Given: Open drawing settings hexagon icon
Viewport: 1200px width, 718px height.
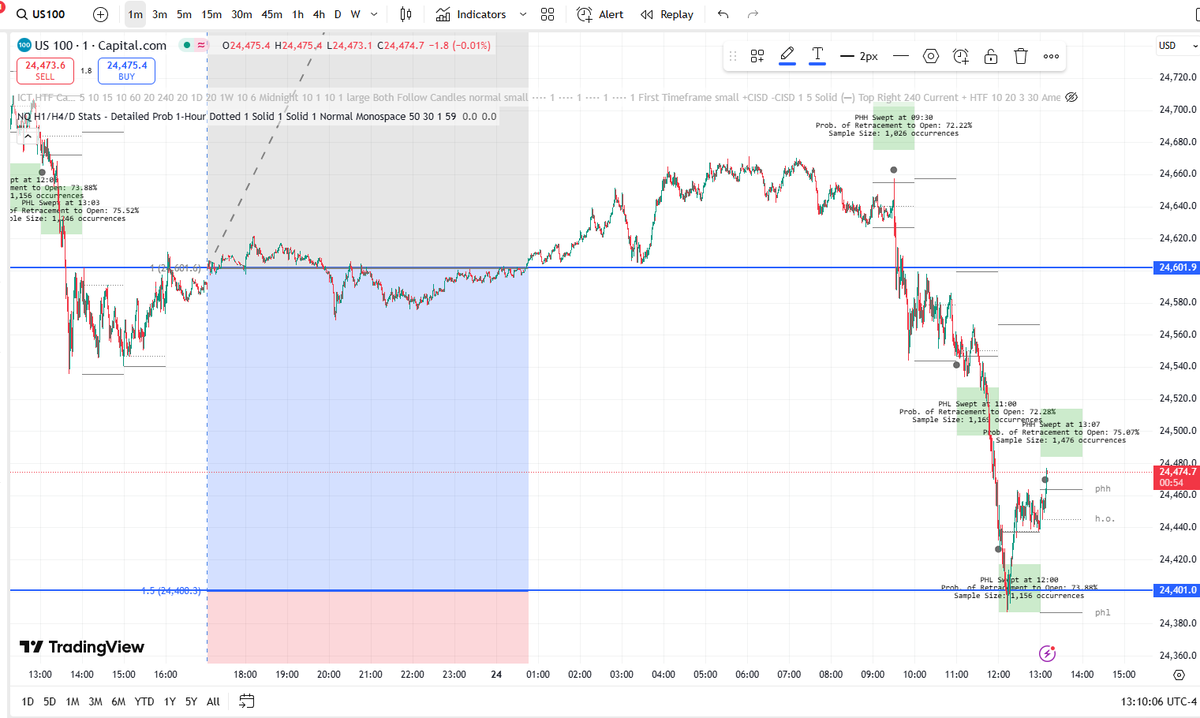Looking at the screenshot, I should pos(931,56).
